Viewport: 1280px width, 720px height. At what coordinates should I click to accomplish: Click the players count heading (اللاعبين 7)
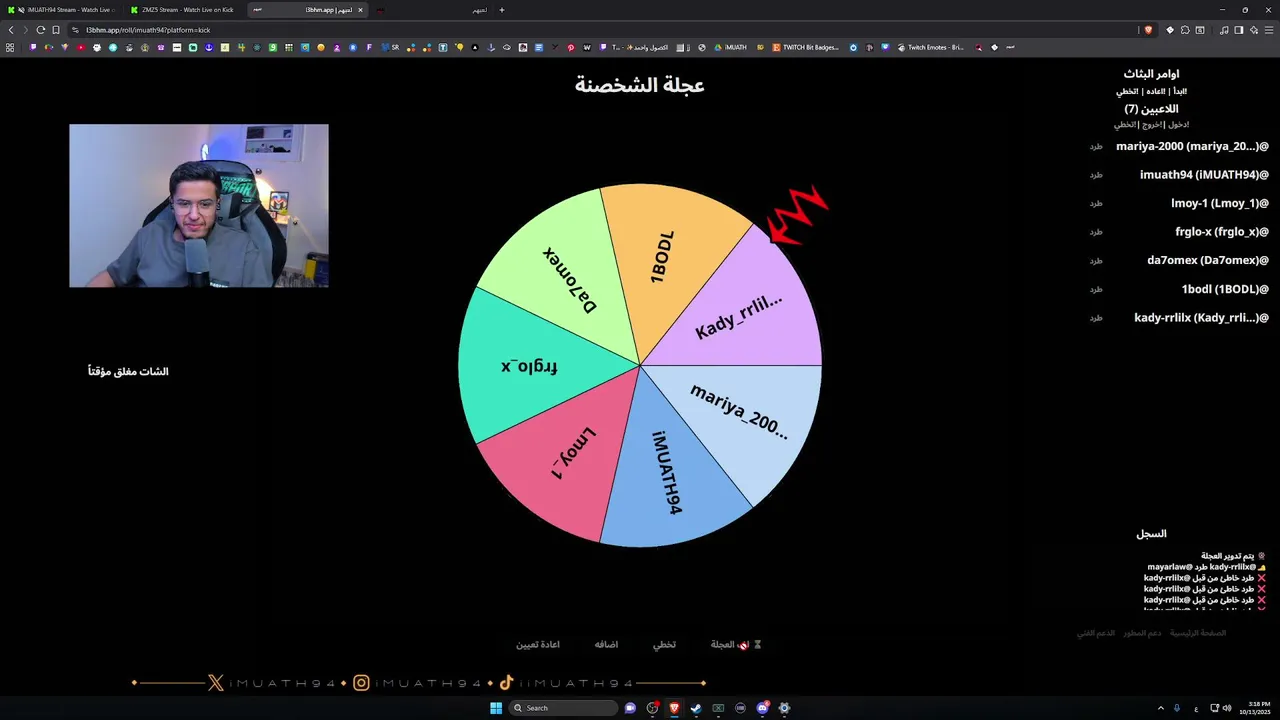pos(1151,109)
